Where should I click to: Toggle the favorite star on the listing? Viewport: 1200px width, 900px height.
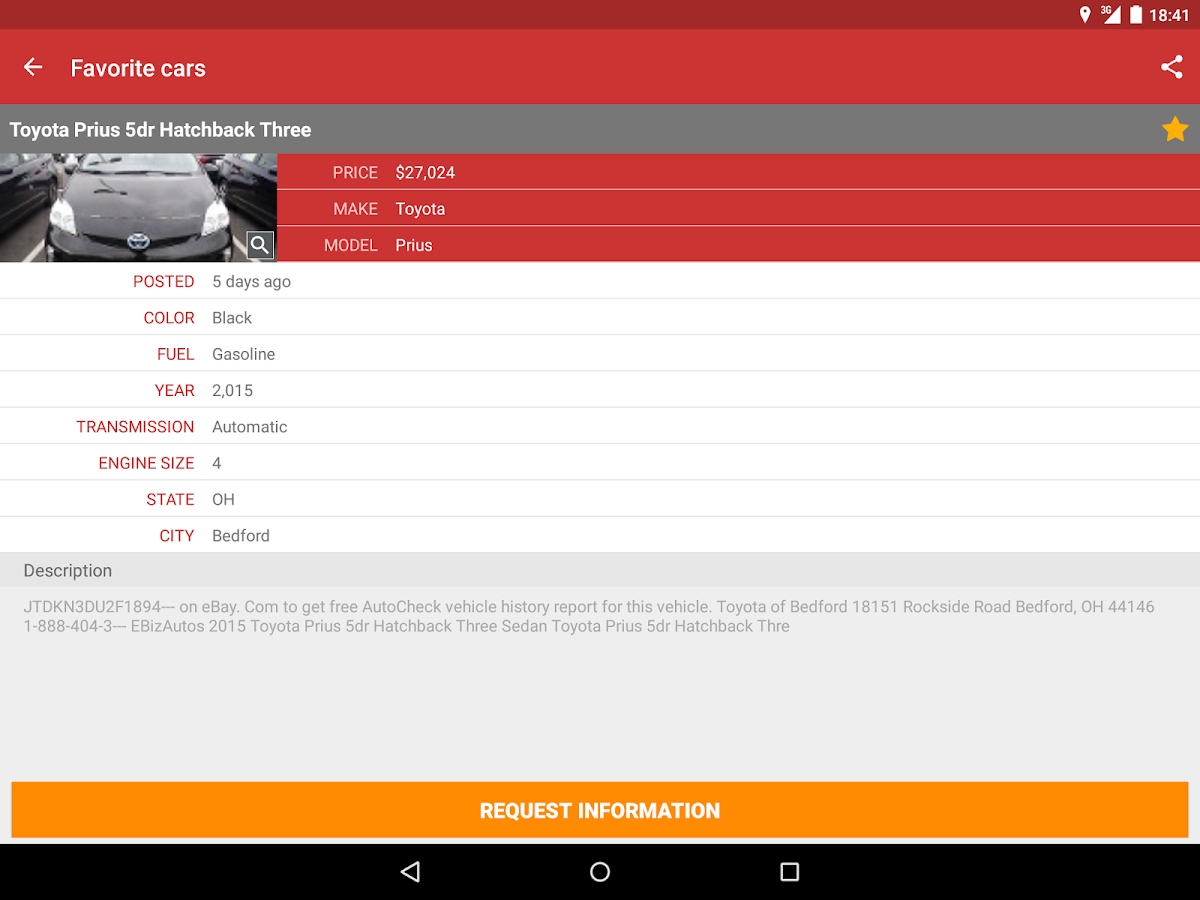(x=1174, y=128)
